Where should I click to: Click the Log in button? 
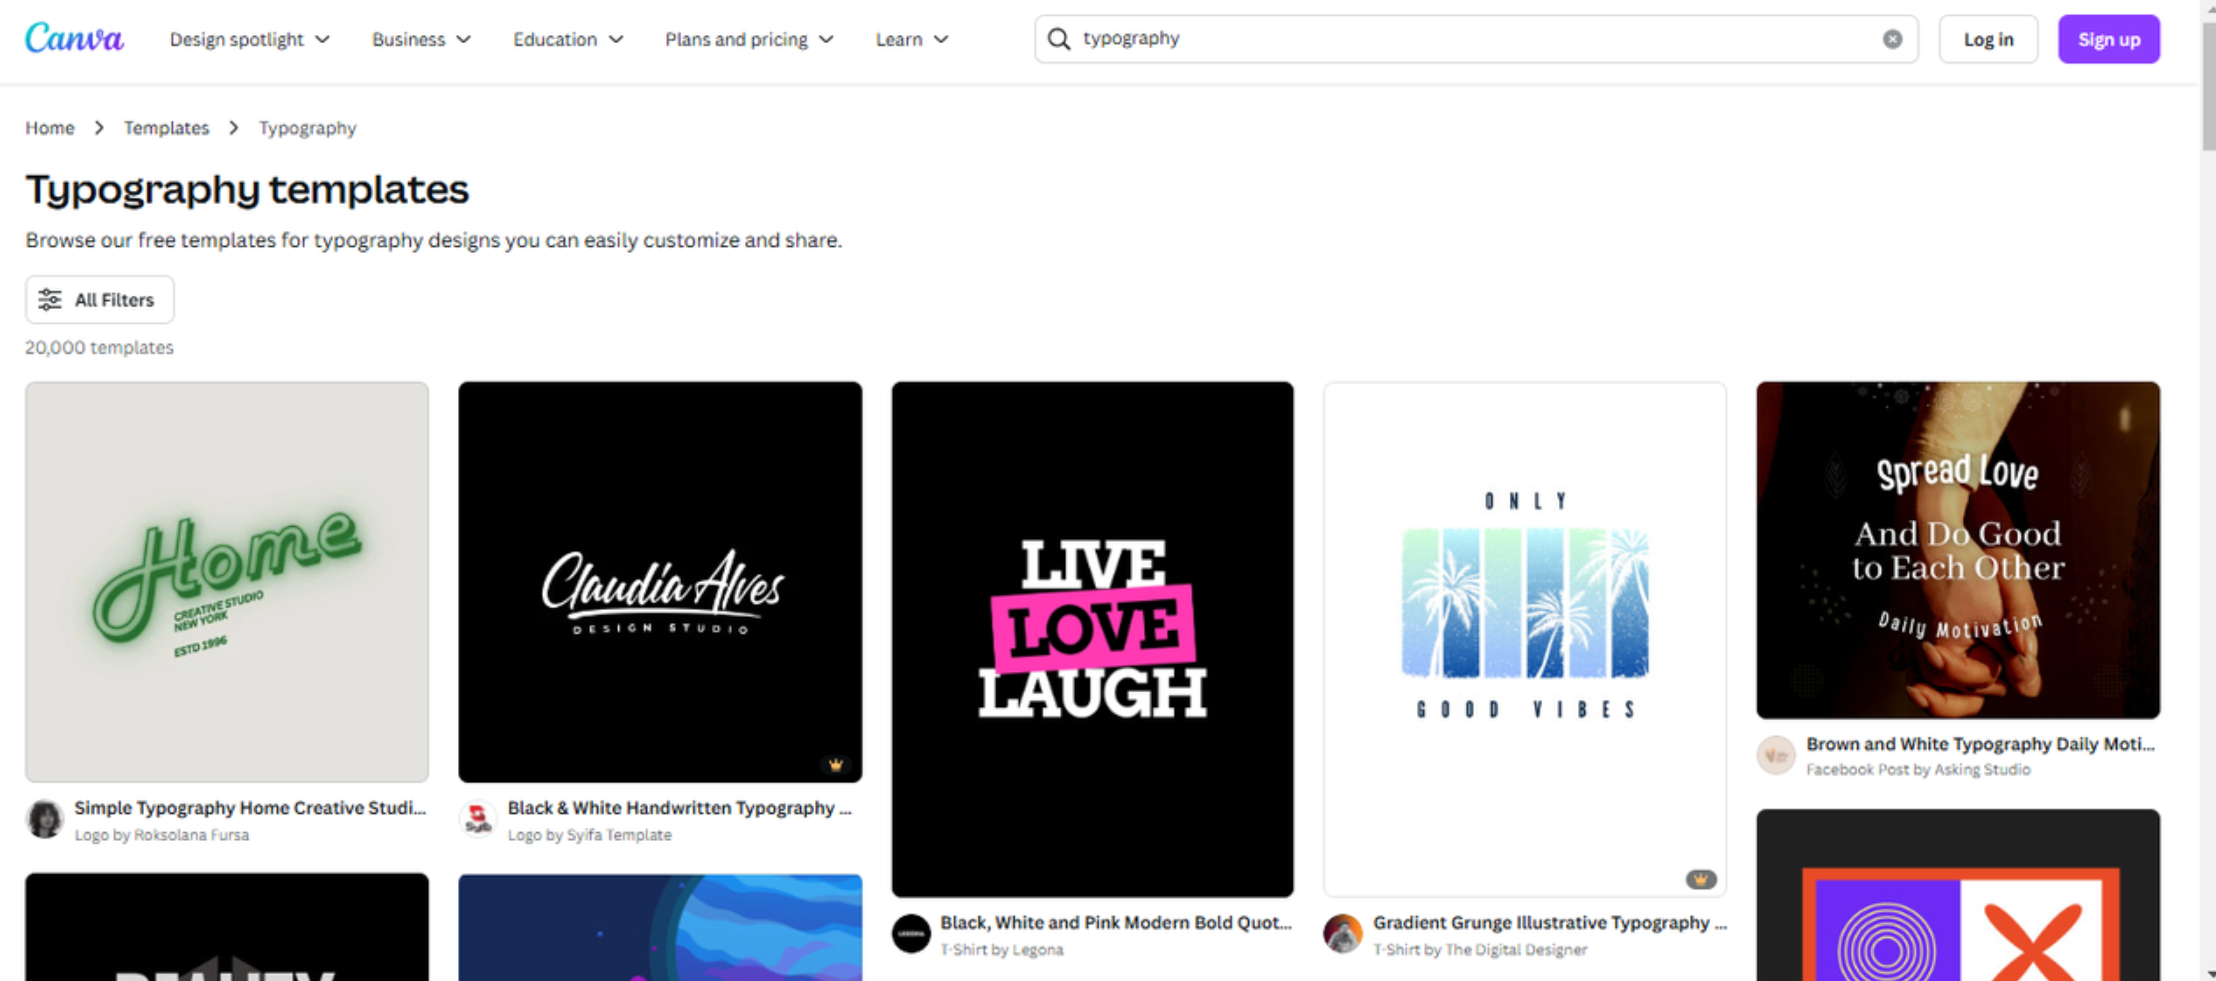point(1988,39)
